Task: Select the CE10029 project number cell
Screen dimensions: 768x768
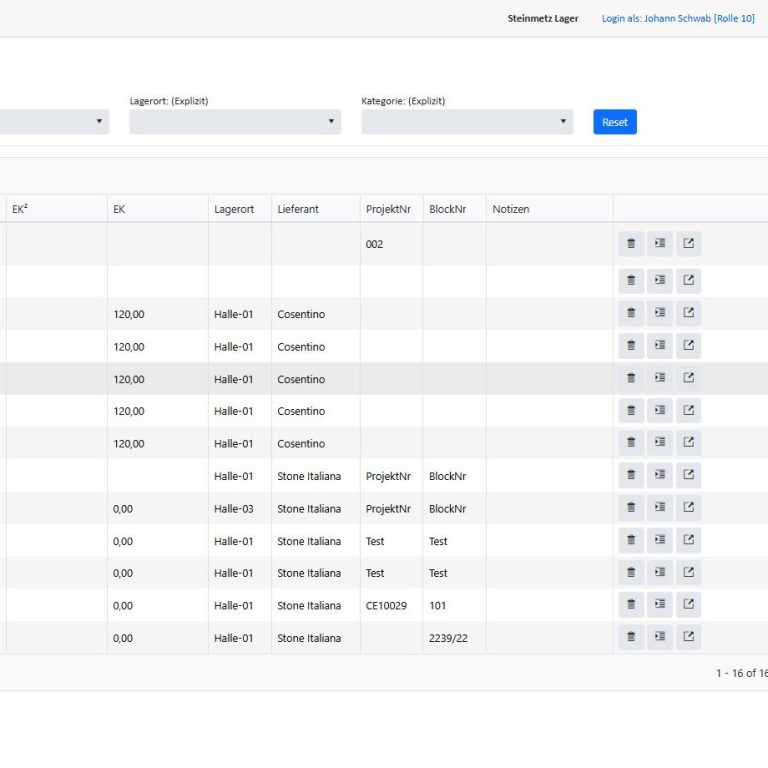Action: tap(391, 605)
